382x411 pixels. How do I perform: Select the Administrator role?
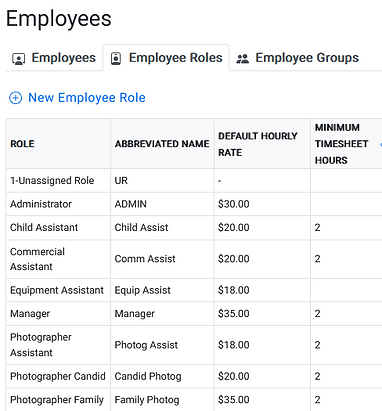pyautogui.click(x=41, y=204)
